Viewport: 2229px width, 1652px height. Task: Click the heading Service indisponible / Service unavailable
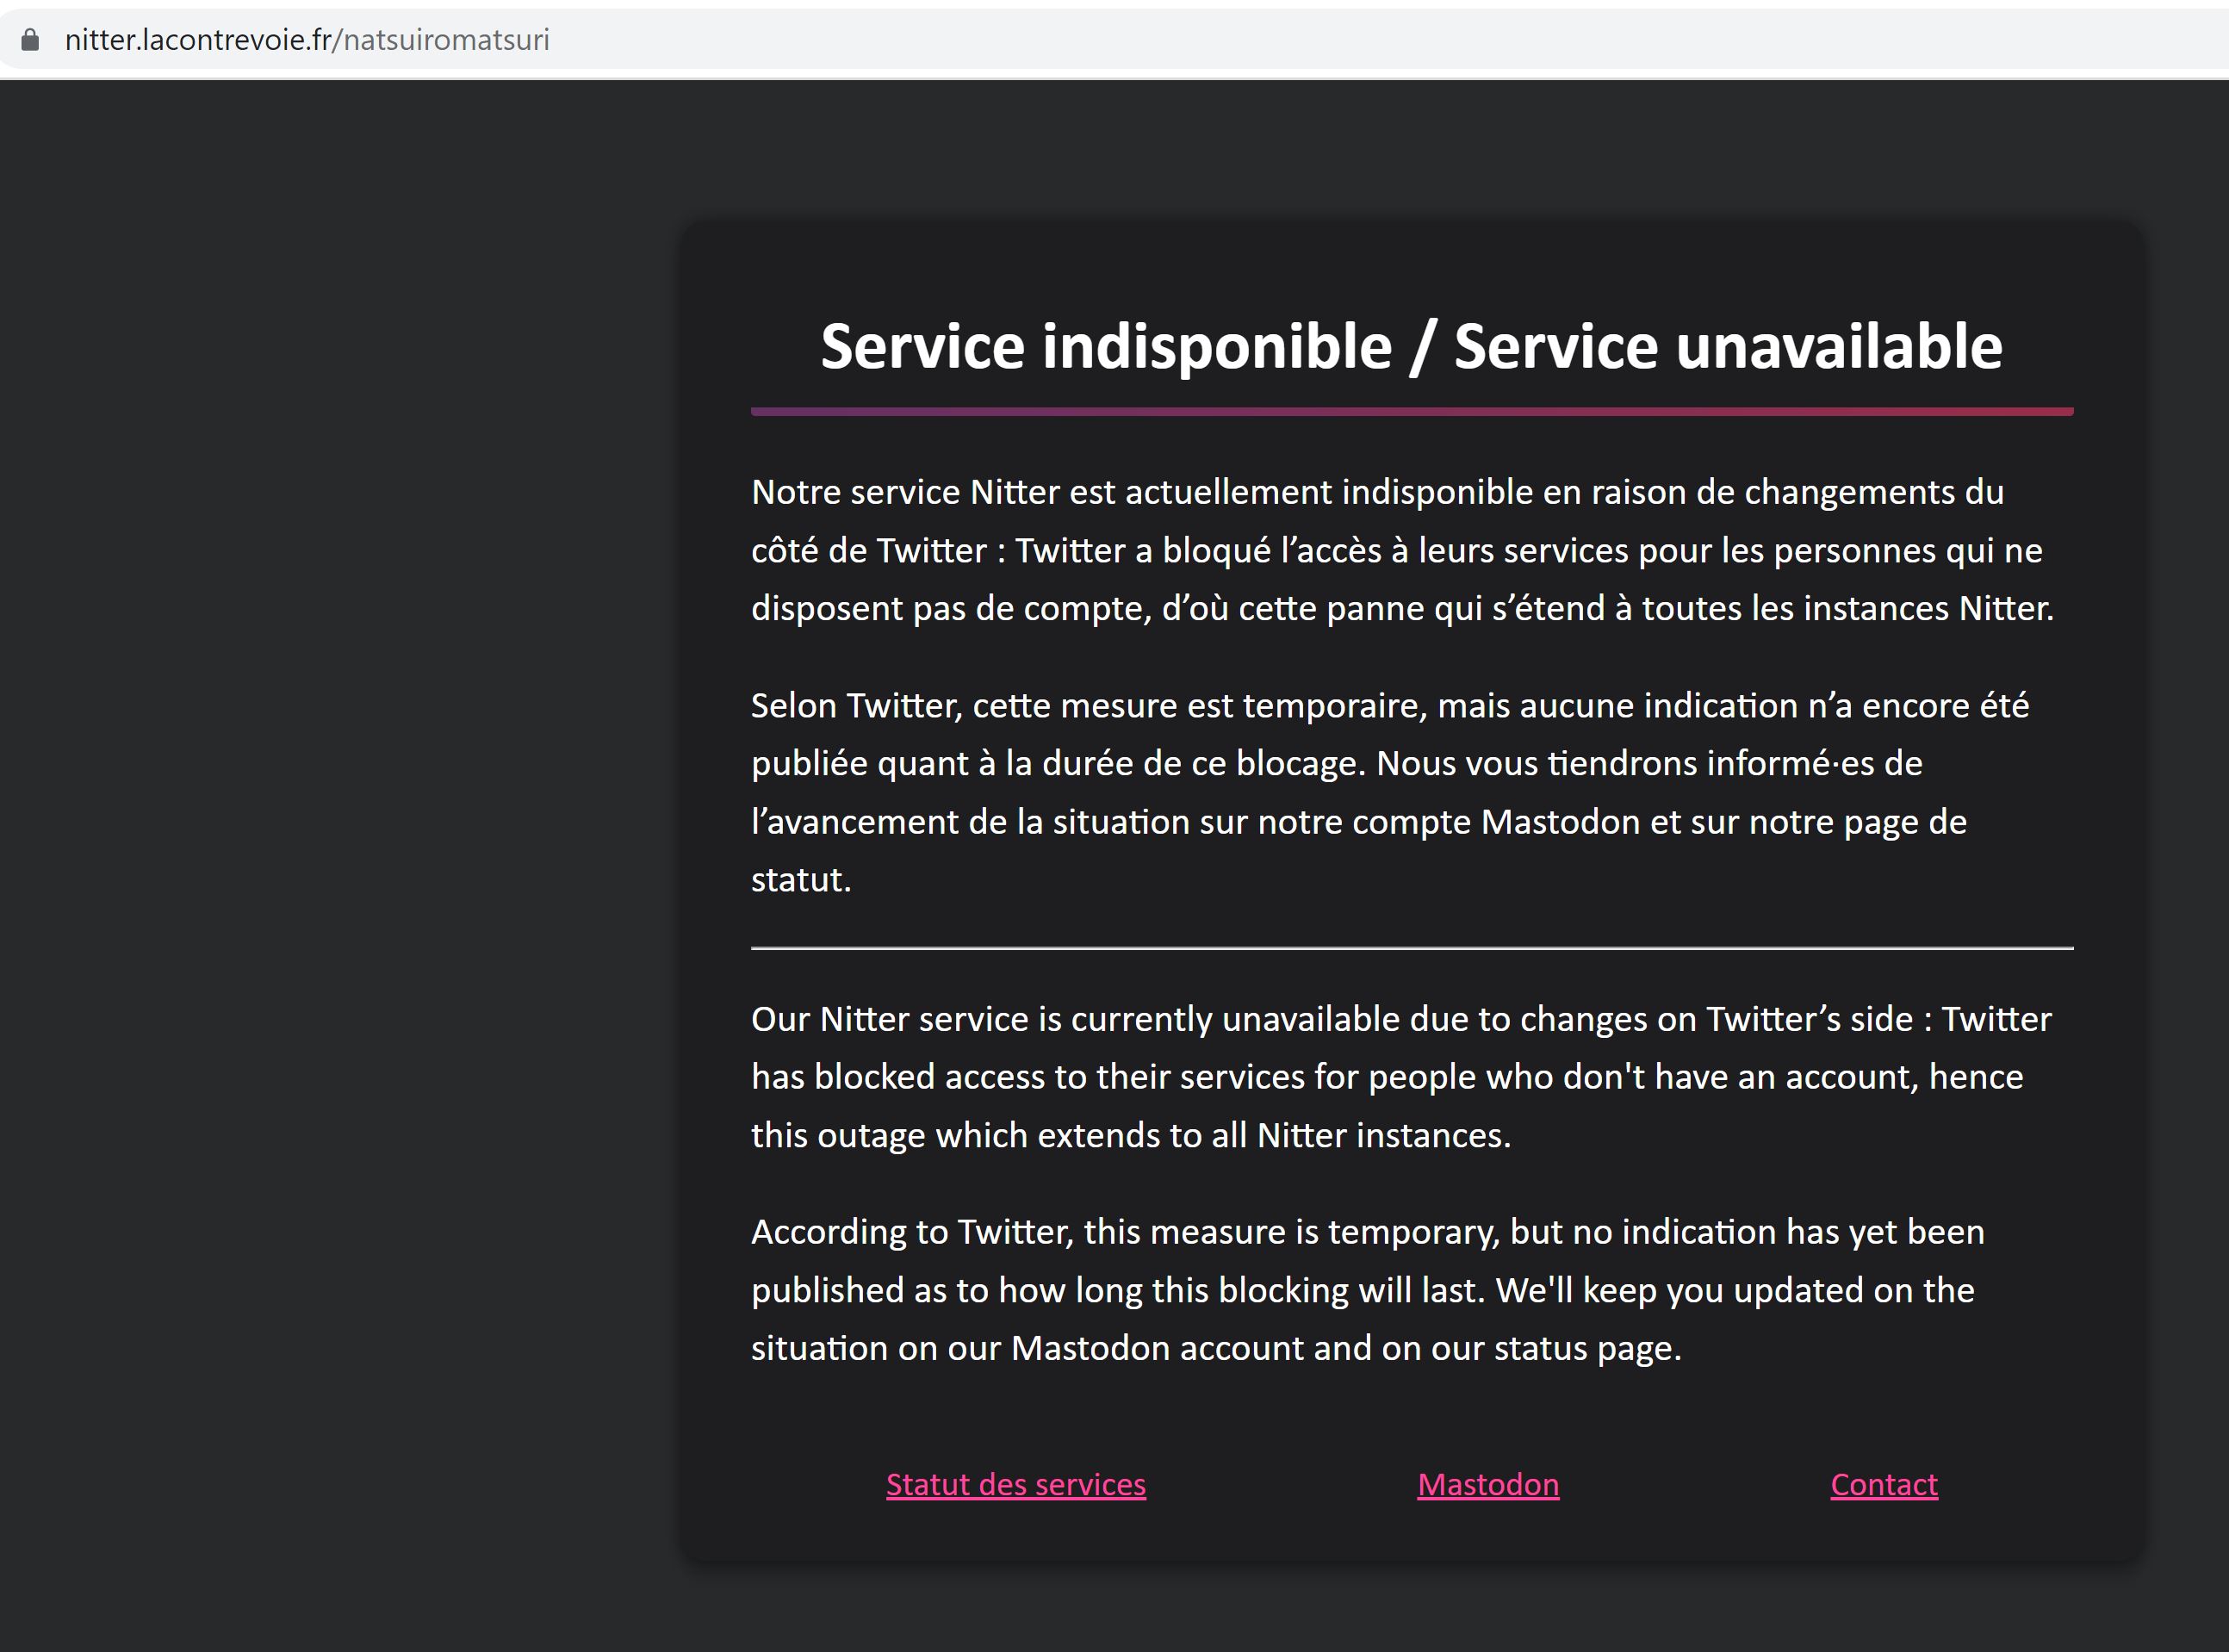1411,346
